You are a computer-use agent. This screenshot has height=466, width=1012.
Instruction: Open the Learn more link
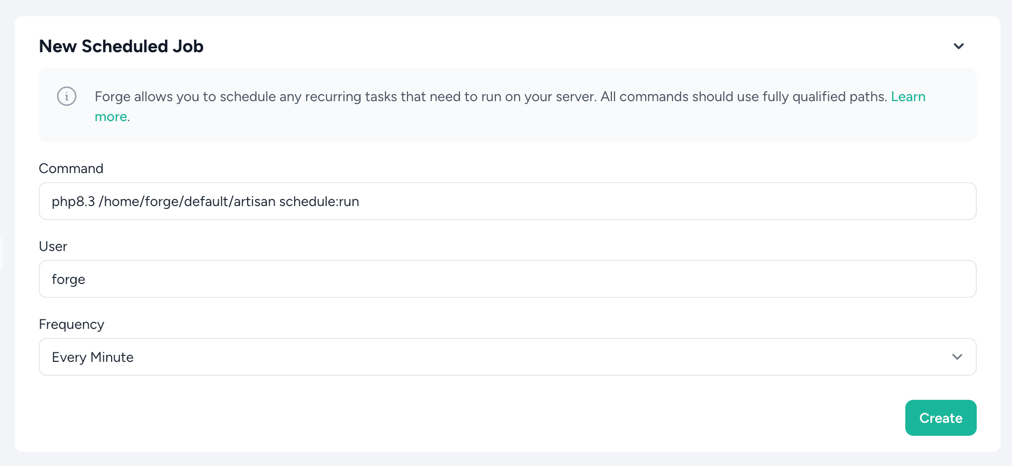tap(907, 97)
